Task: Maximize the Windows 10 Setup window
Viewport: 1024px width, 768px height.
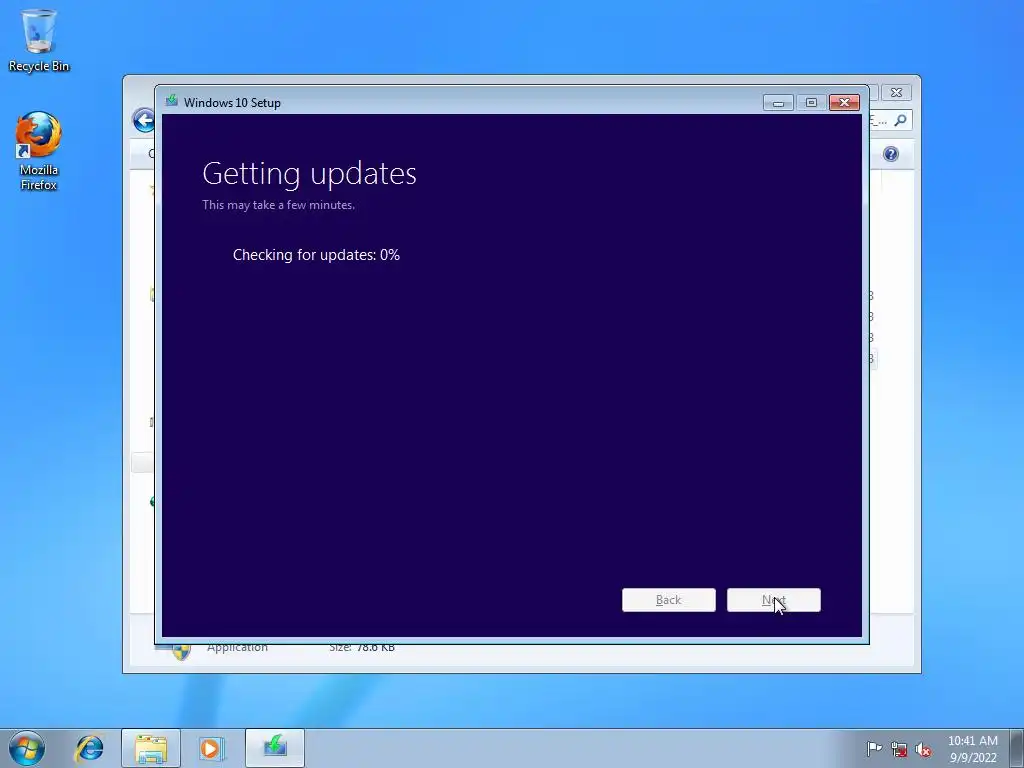Action: 811,103
